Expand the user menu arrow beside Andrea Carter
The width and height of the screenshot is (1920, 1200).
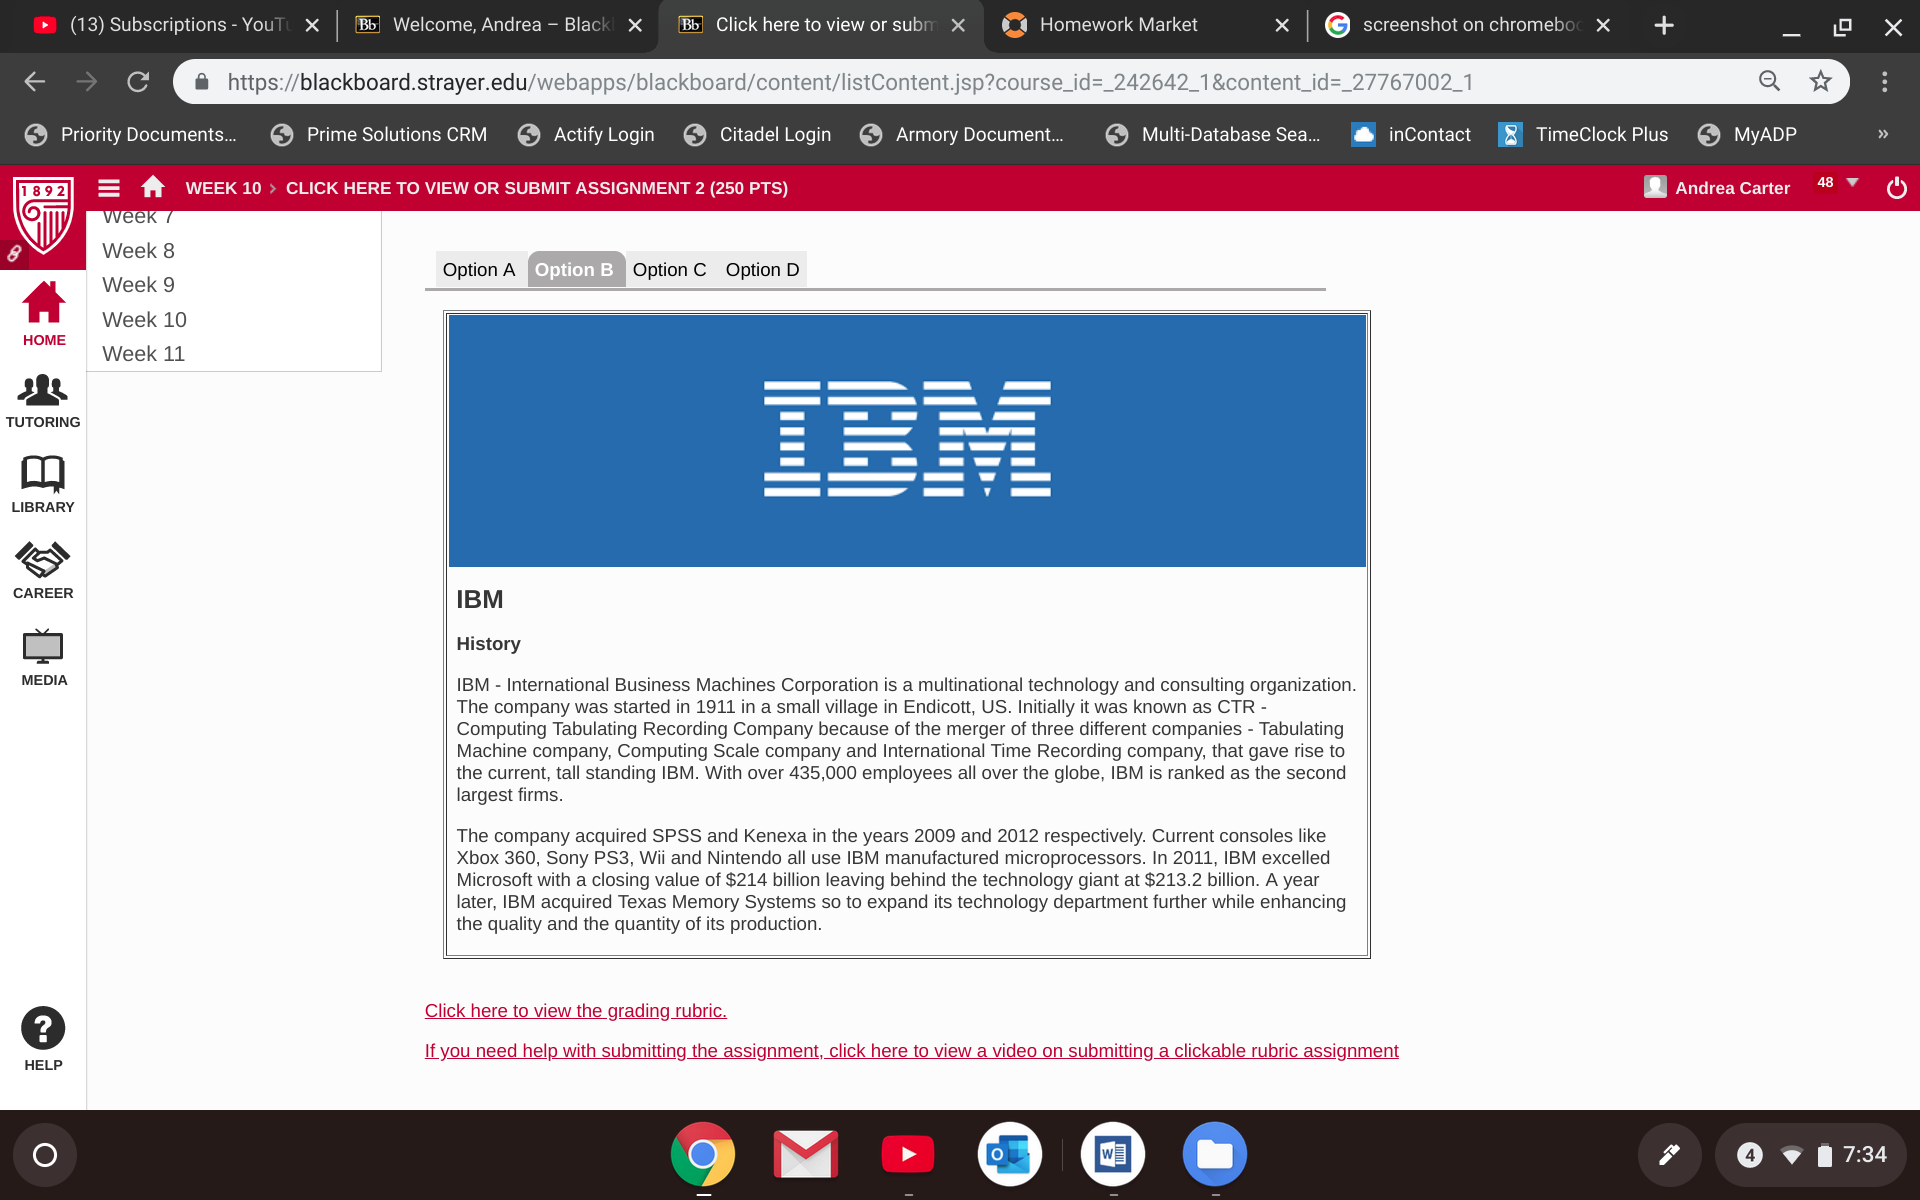1853,183
